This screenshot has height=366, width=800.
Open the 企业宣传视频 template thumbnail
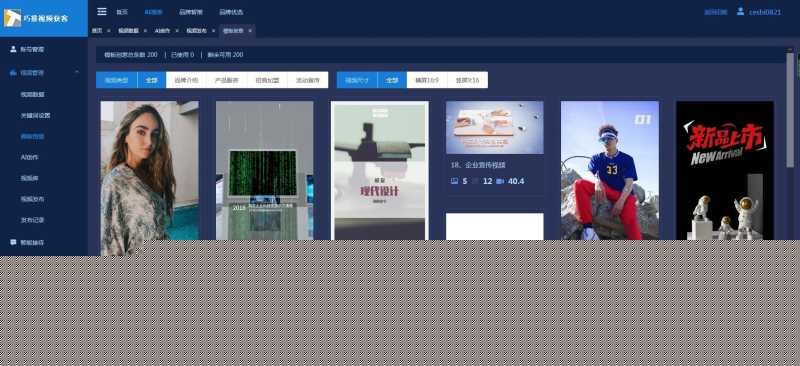[494, 127]
